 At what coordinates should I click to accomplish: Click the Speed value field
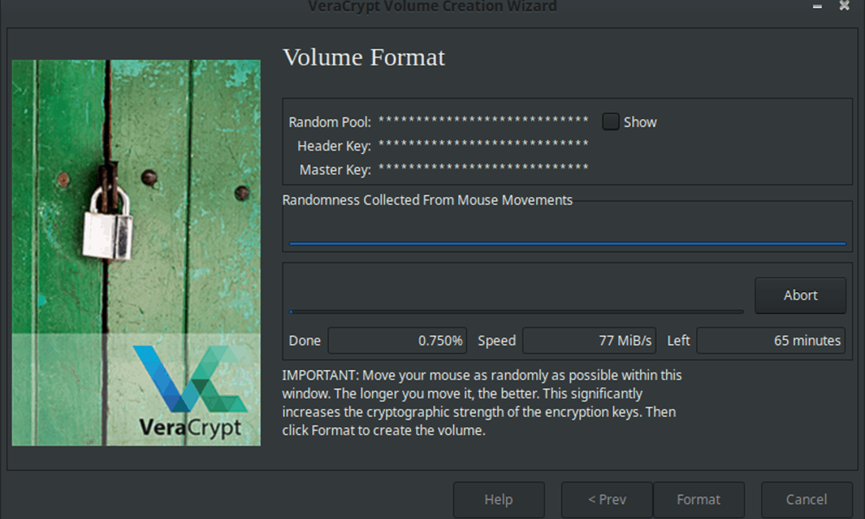[589, 340]
